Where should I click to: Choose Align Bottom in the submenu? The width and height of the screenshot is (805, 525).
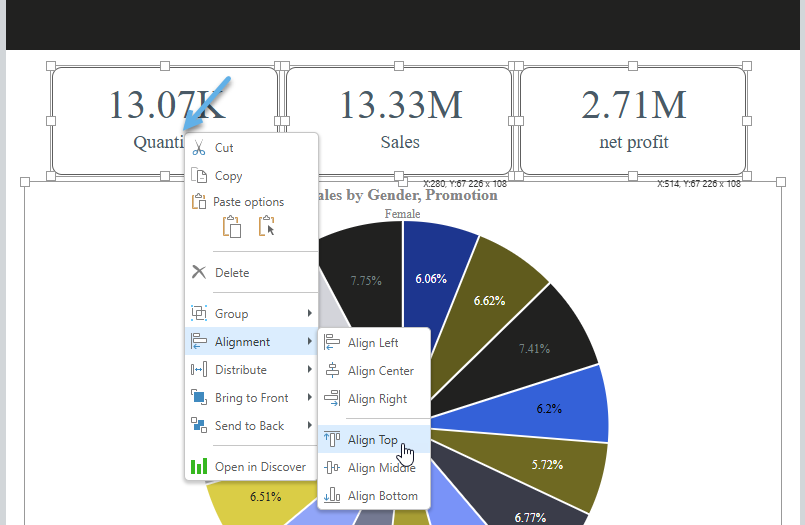(x=374, y=496)
